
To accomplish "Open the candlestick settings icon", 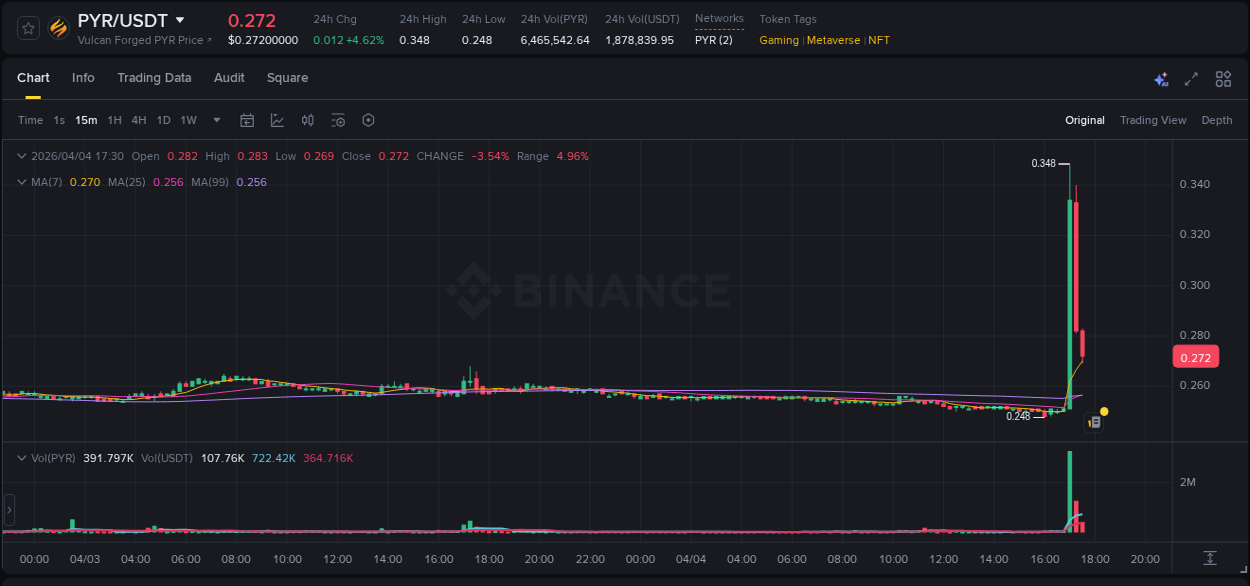I will [x=307, y=120].
